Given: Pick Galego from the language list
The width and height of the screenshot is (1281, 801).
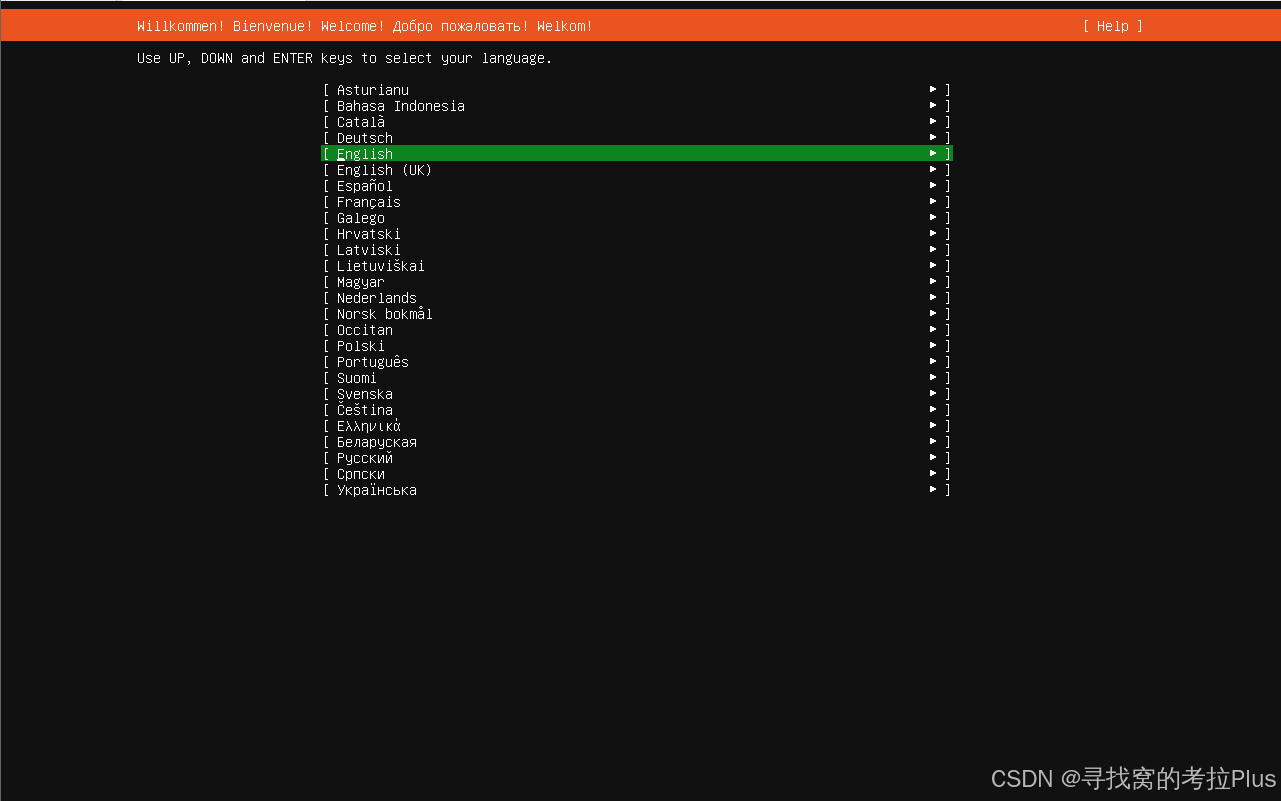Looking at the screenshot, I should click(x=637, y=218).
